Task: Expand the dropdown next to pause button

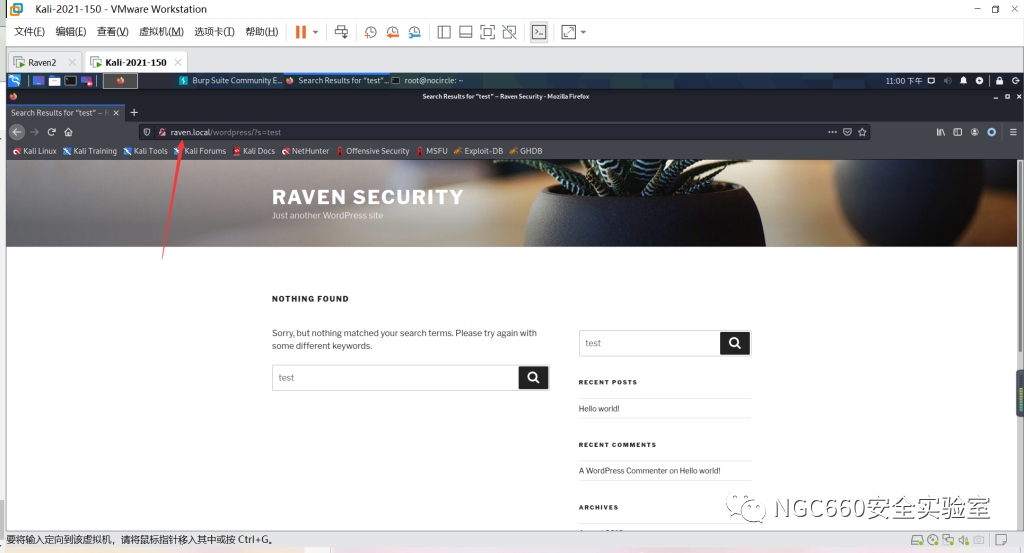Action: pyautogui.click(x=316, y=32)
